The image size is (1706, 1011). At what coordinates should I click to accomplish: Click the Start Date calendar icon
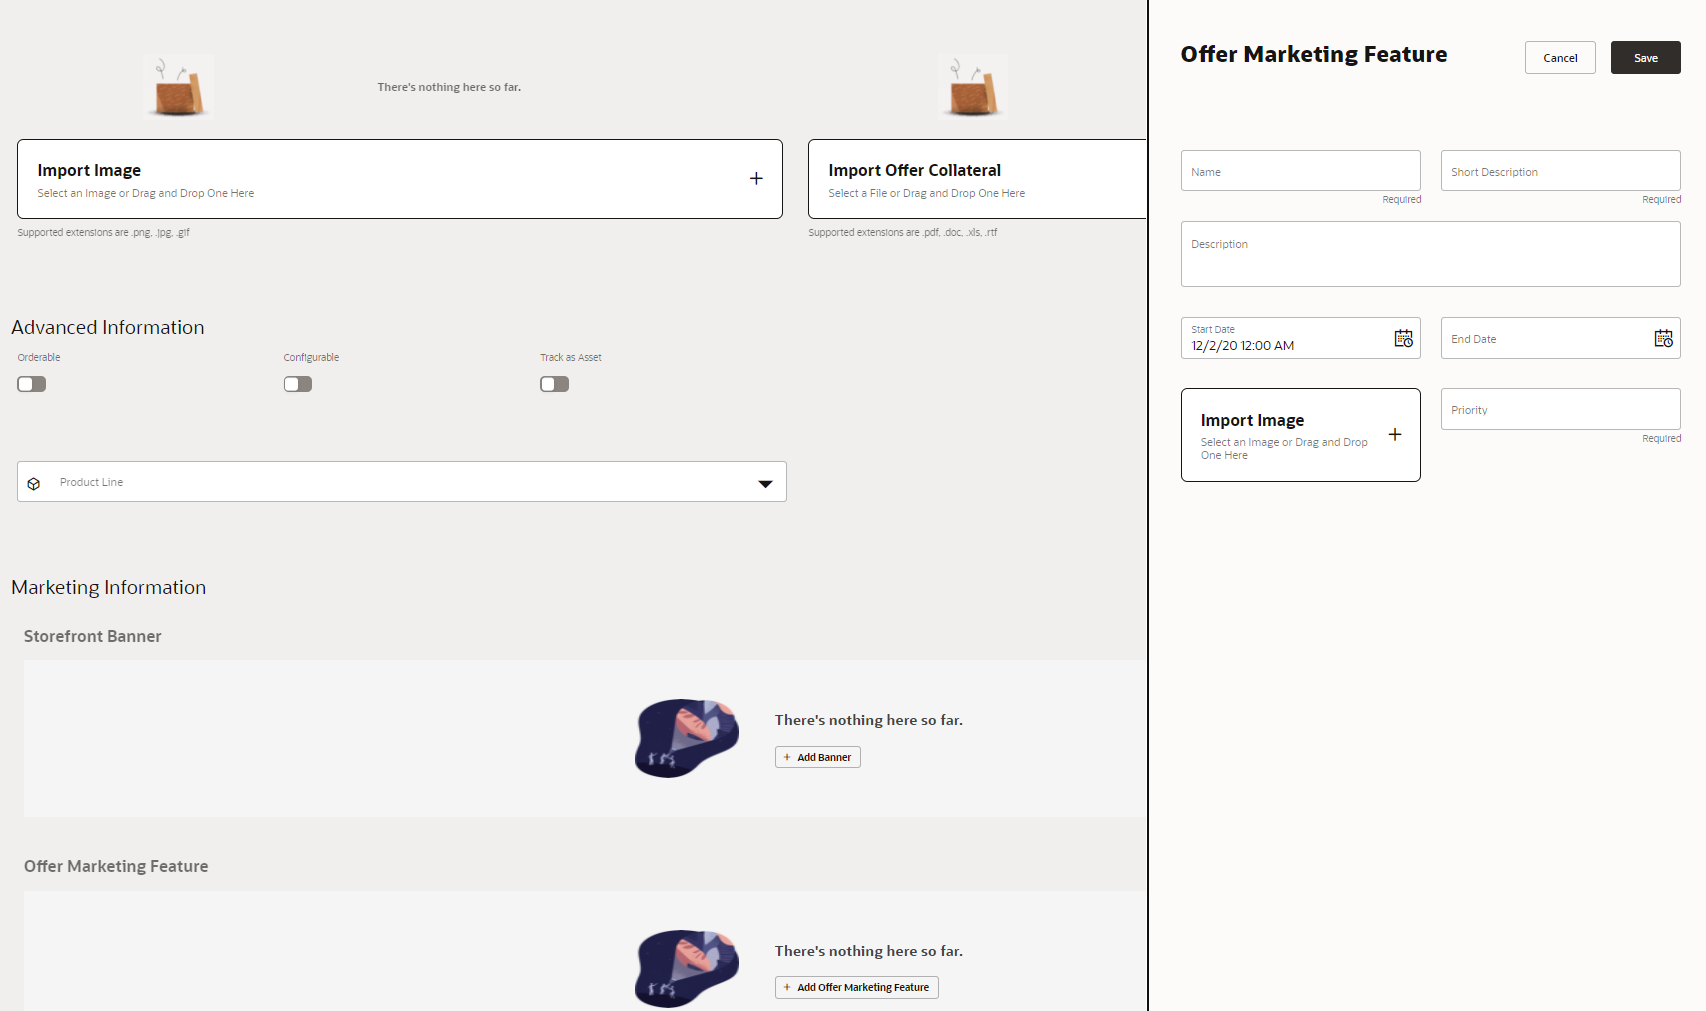point(1403,339)
